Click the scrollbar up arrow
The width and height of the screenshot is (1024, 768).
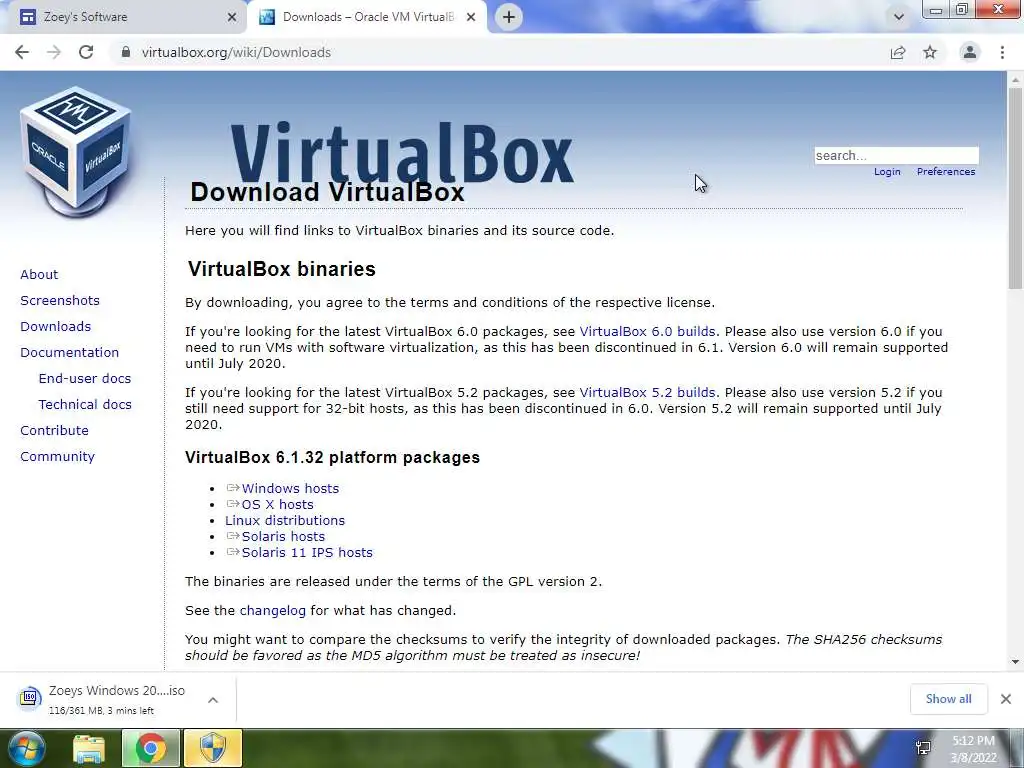(x=1015, y=79)
